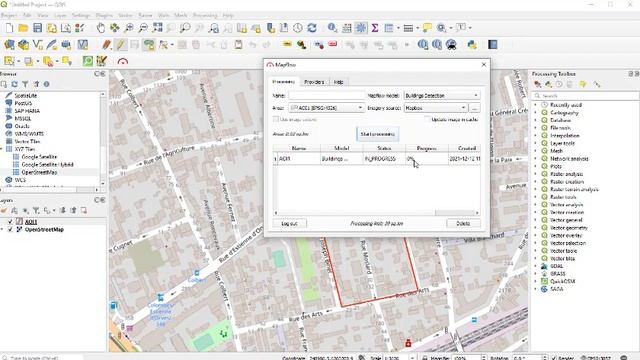Open the Python console icon
Viewport: 640px width, 360px height.
pyautogui.click(x=472, y=44)
